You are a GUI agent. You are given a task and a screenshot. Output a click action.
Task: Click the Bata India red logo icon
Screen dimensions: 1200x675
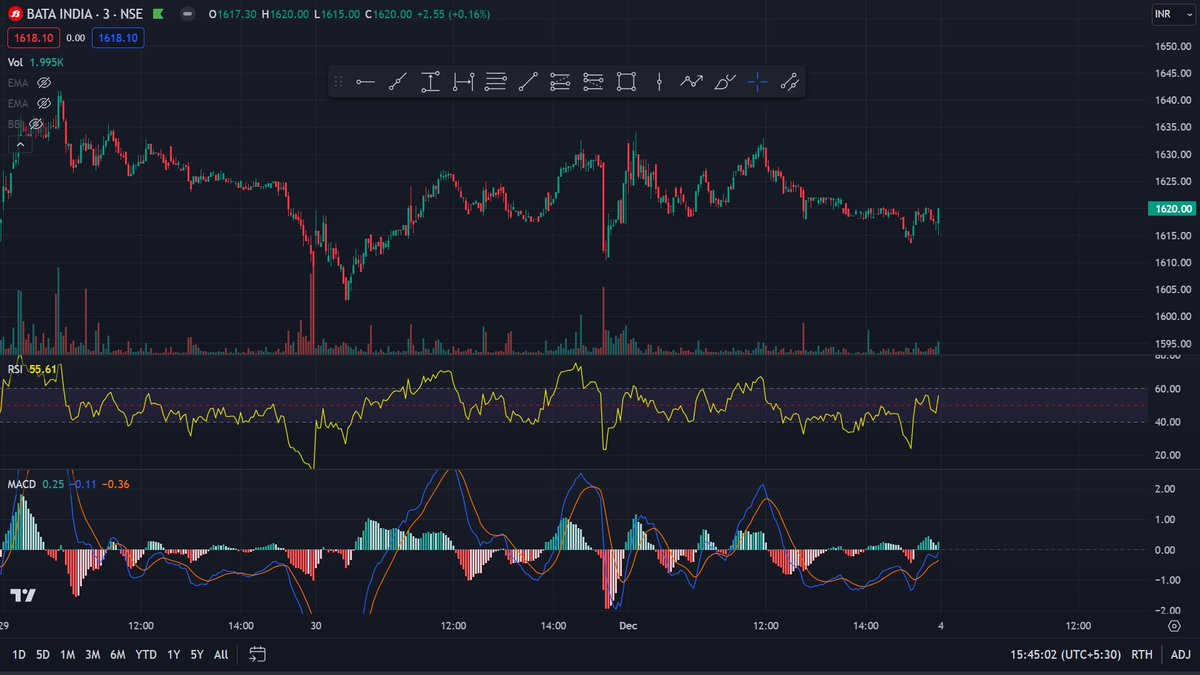pos(15,15)
